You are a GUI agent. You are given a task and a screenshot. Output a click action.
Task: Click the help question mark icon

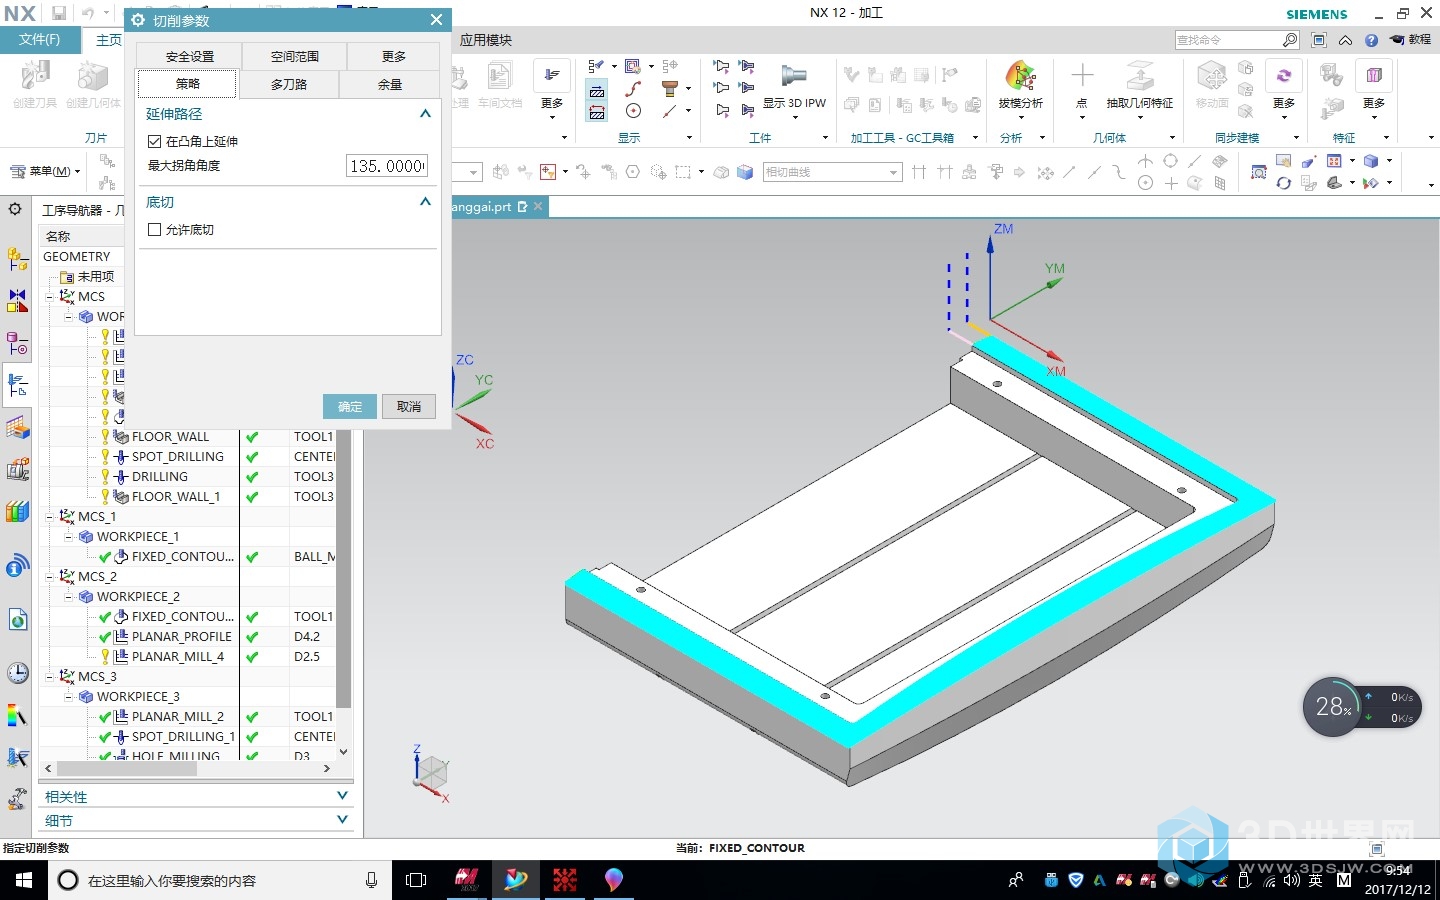pos(1371,40)
